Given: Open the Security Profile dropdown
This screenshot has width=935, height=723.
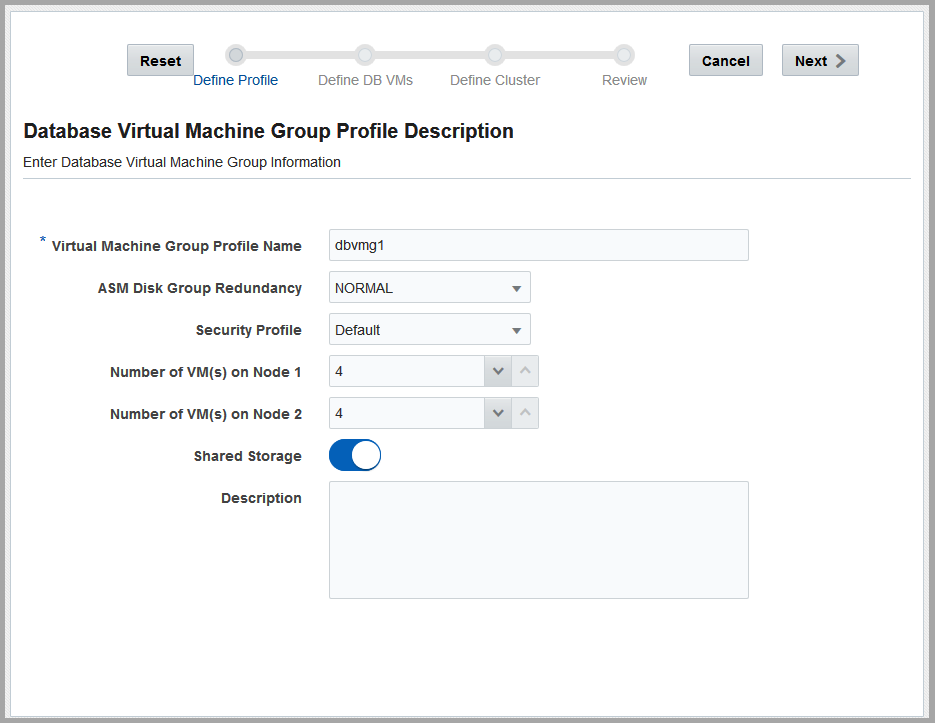Looking at the screenshot, I should pyautogui.click(x=429, y=329).
